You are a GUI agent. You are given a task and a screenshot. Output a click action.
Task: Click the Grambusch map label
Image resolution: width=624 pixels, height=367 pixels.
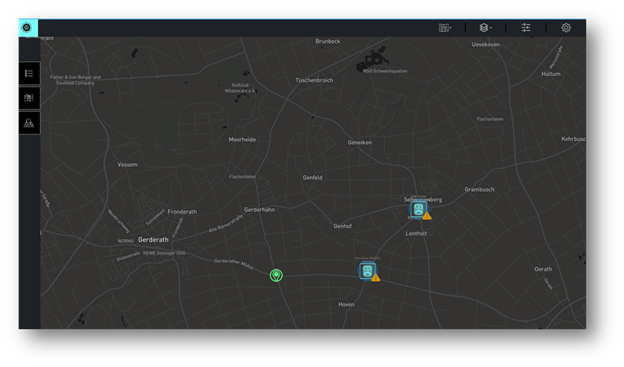[480, 189]
